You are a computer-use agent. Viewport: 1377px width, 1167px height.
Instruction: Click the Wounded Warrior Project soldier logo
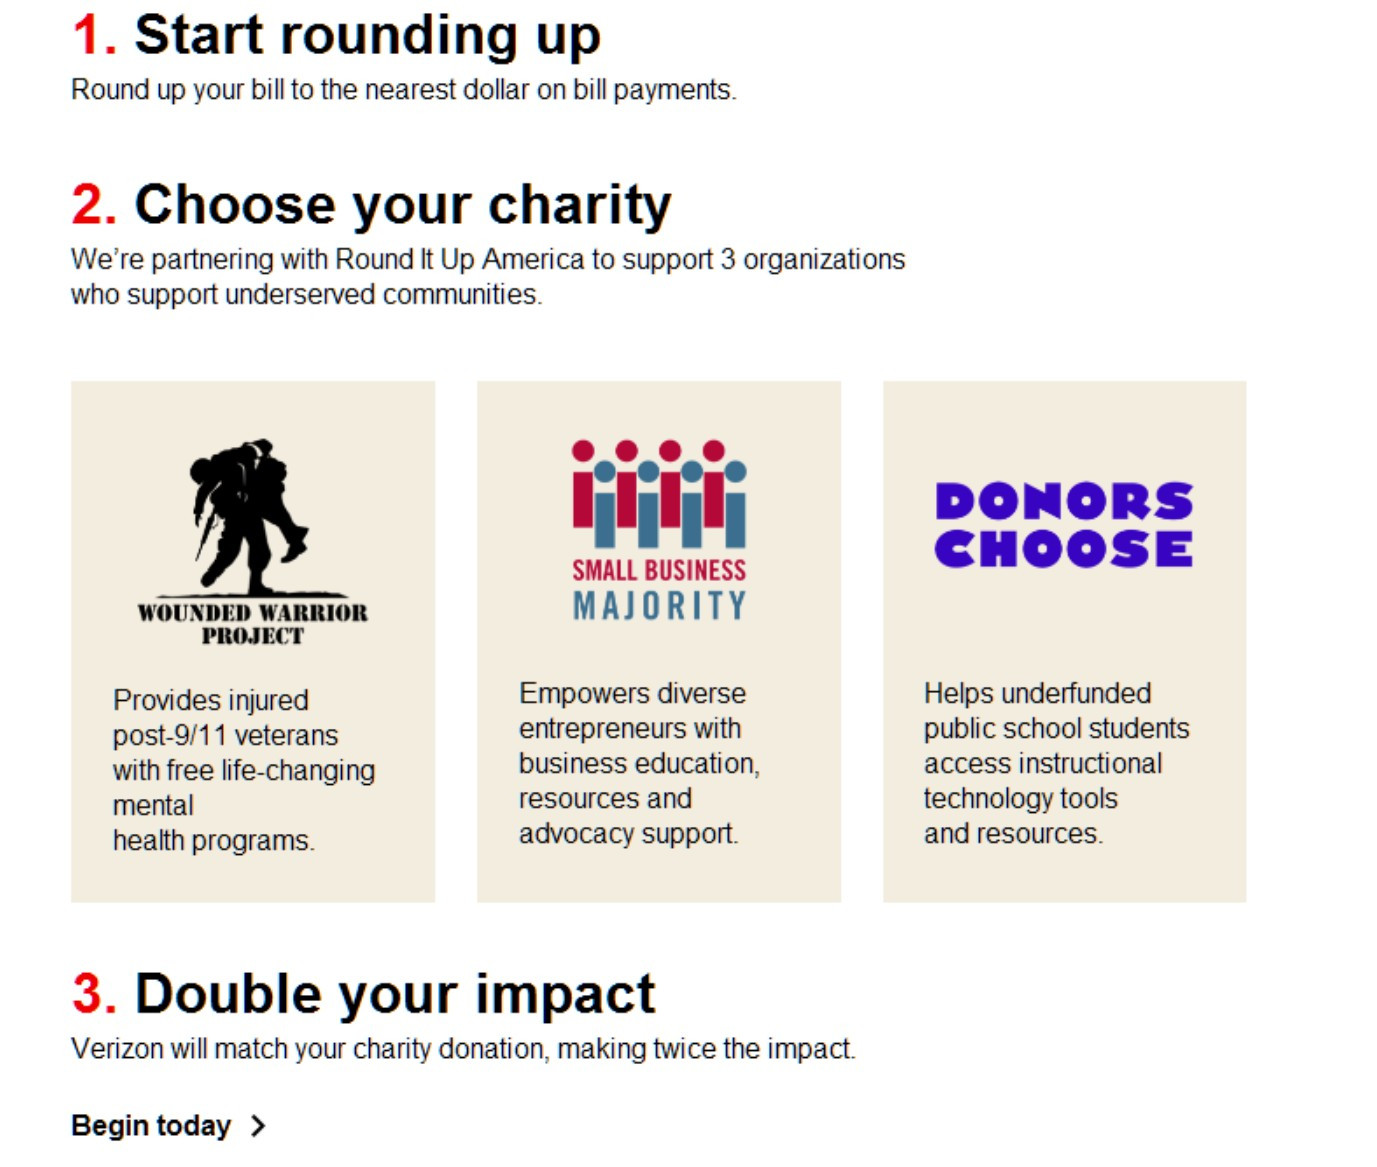[253, 541]
